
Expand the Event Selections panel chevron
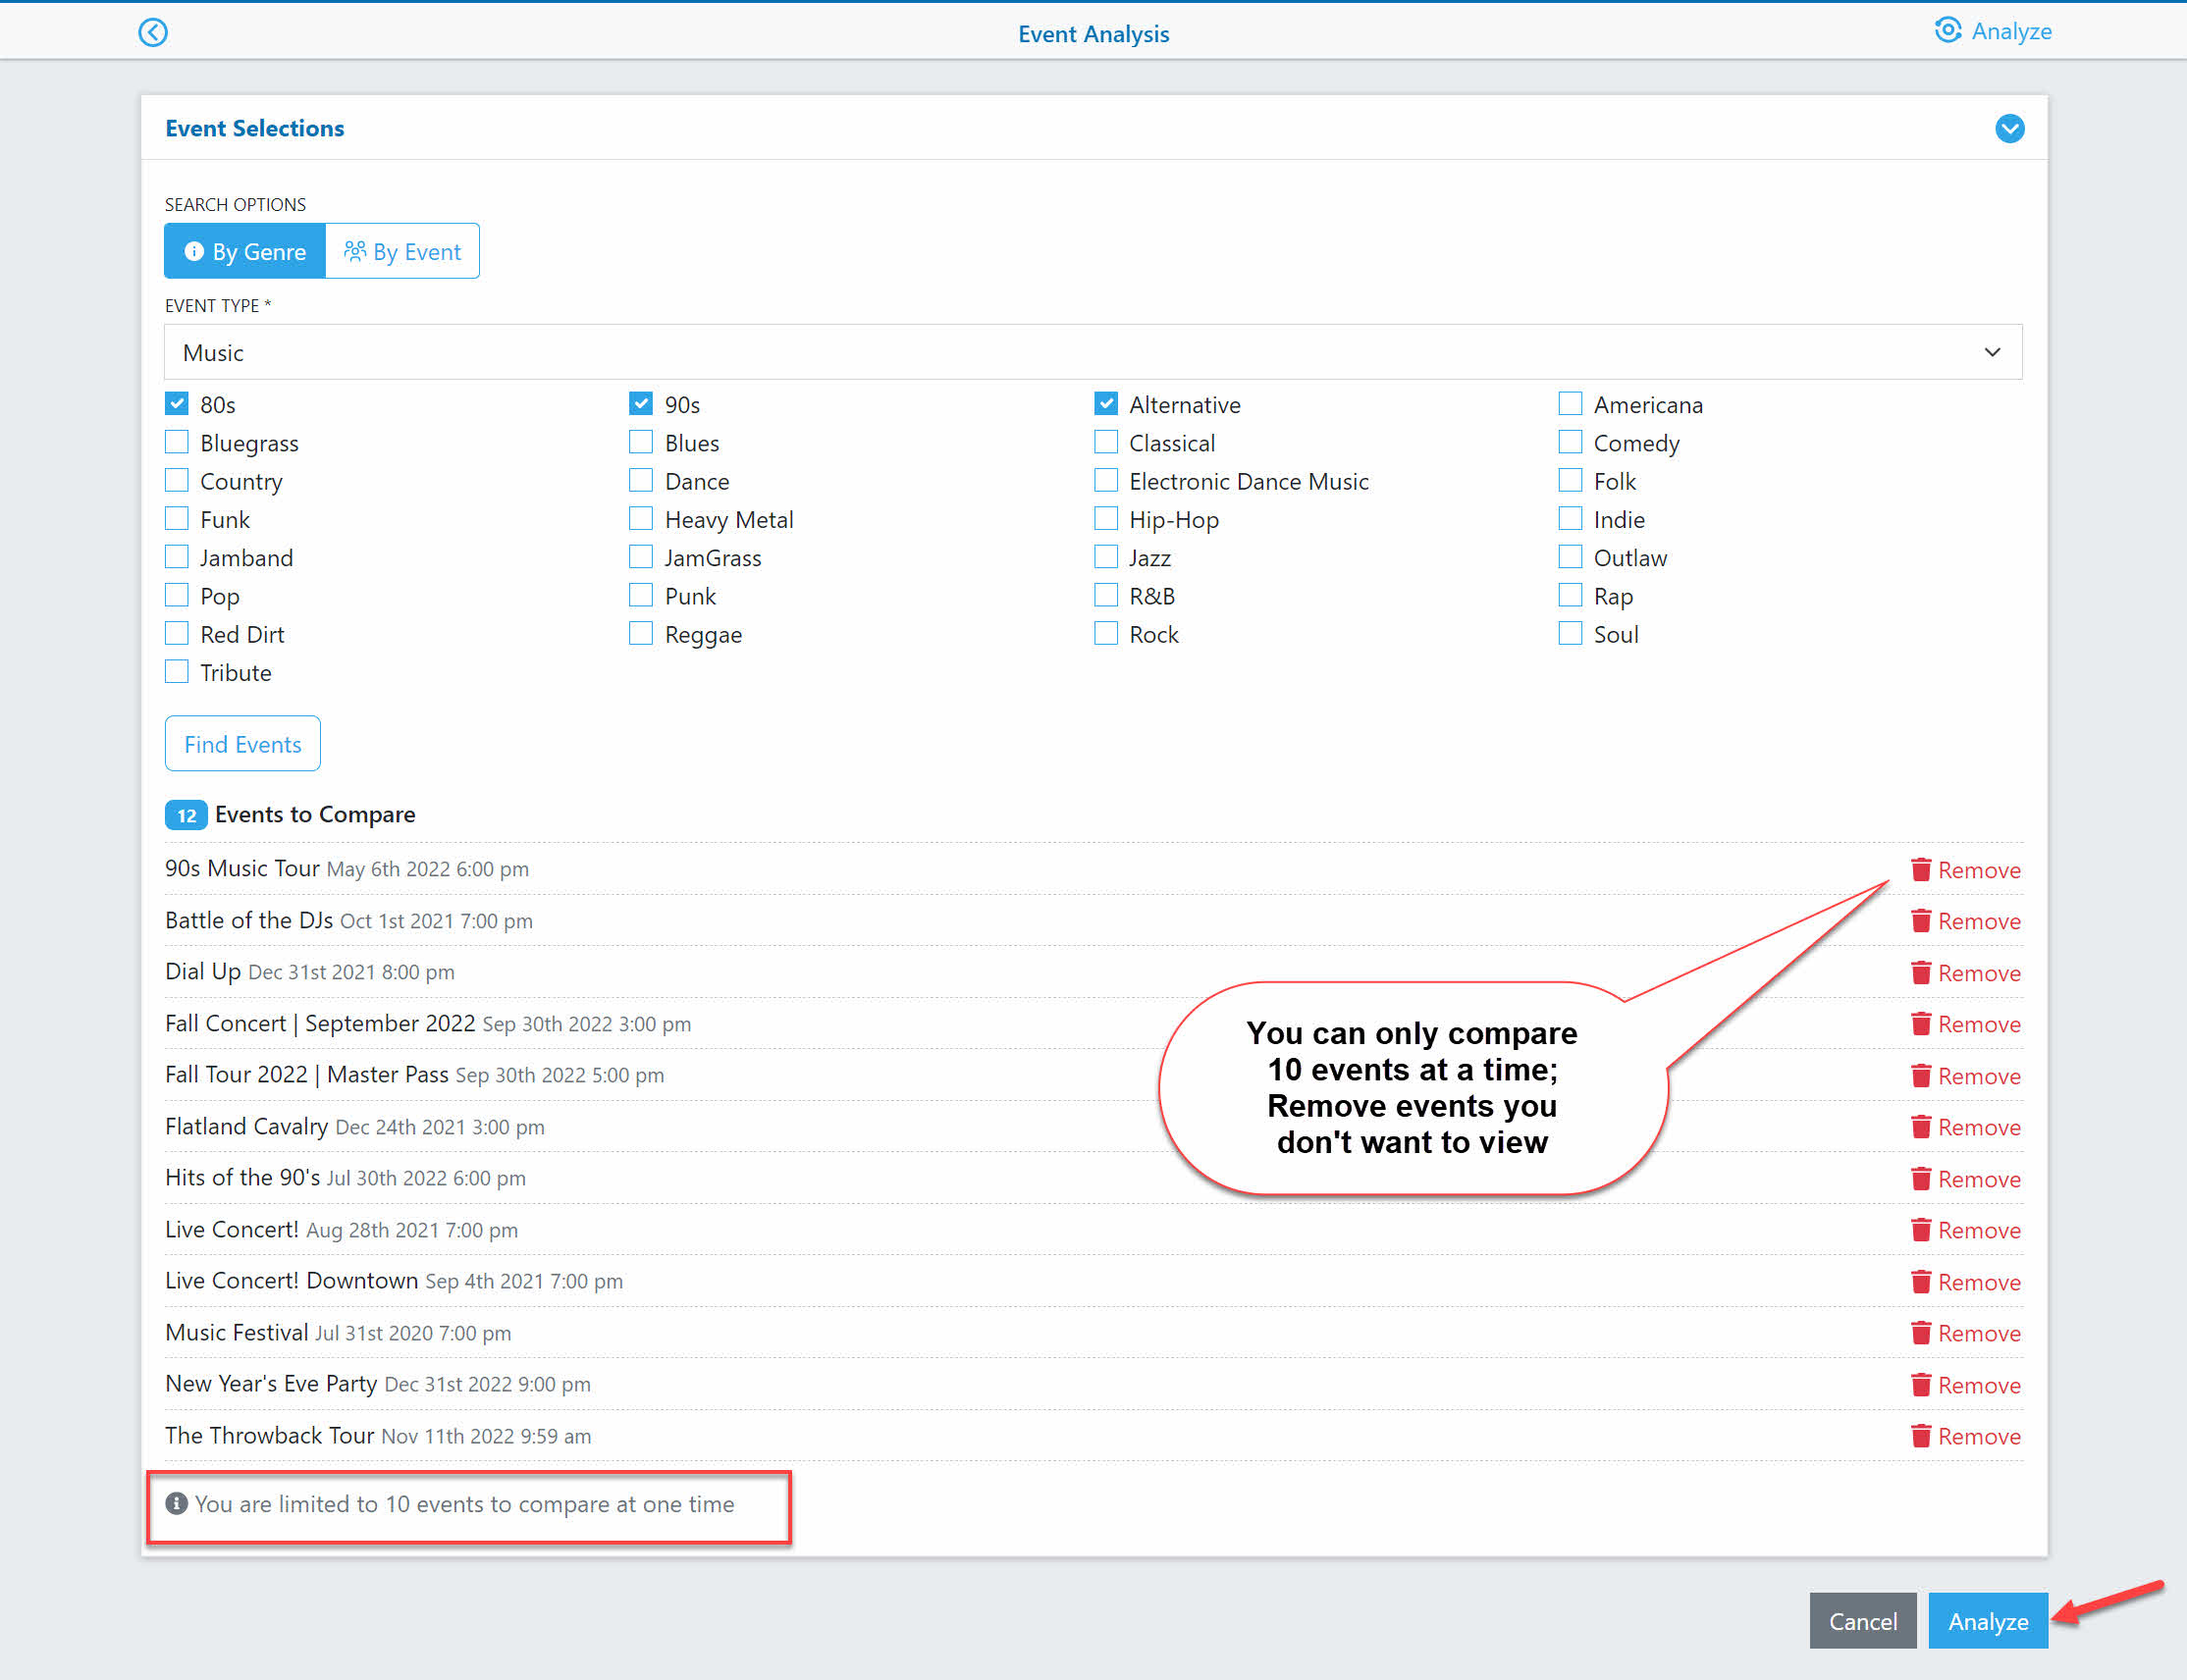[2010, 127]
